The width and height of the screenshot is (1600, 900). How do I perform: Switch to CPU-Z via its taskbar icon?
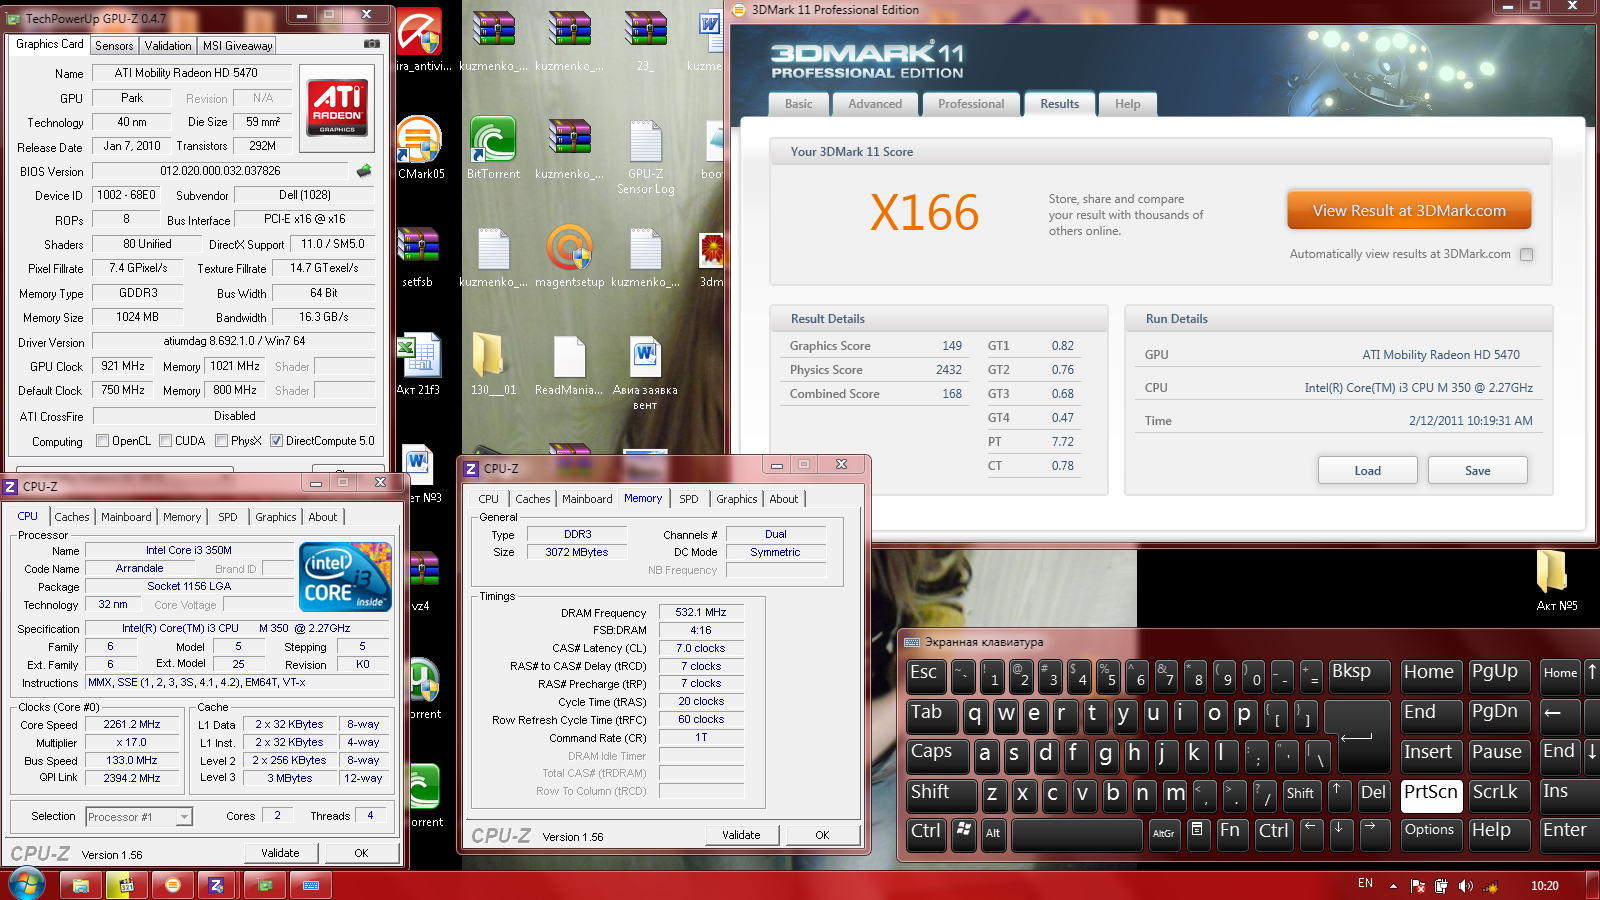[216, 885]
